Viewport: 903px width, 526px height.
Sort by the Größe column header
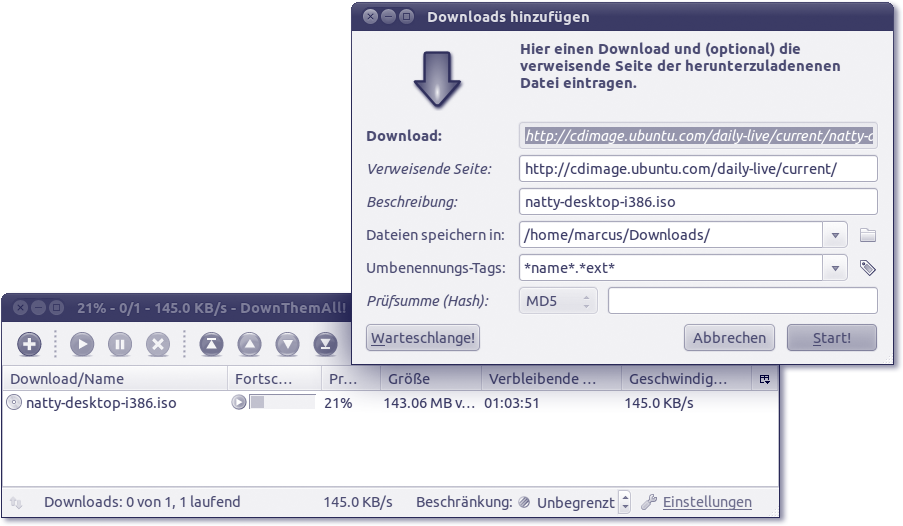430,379
